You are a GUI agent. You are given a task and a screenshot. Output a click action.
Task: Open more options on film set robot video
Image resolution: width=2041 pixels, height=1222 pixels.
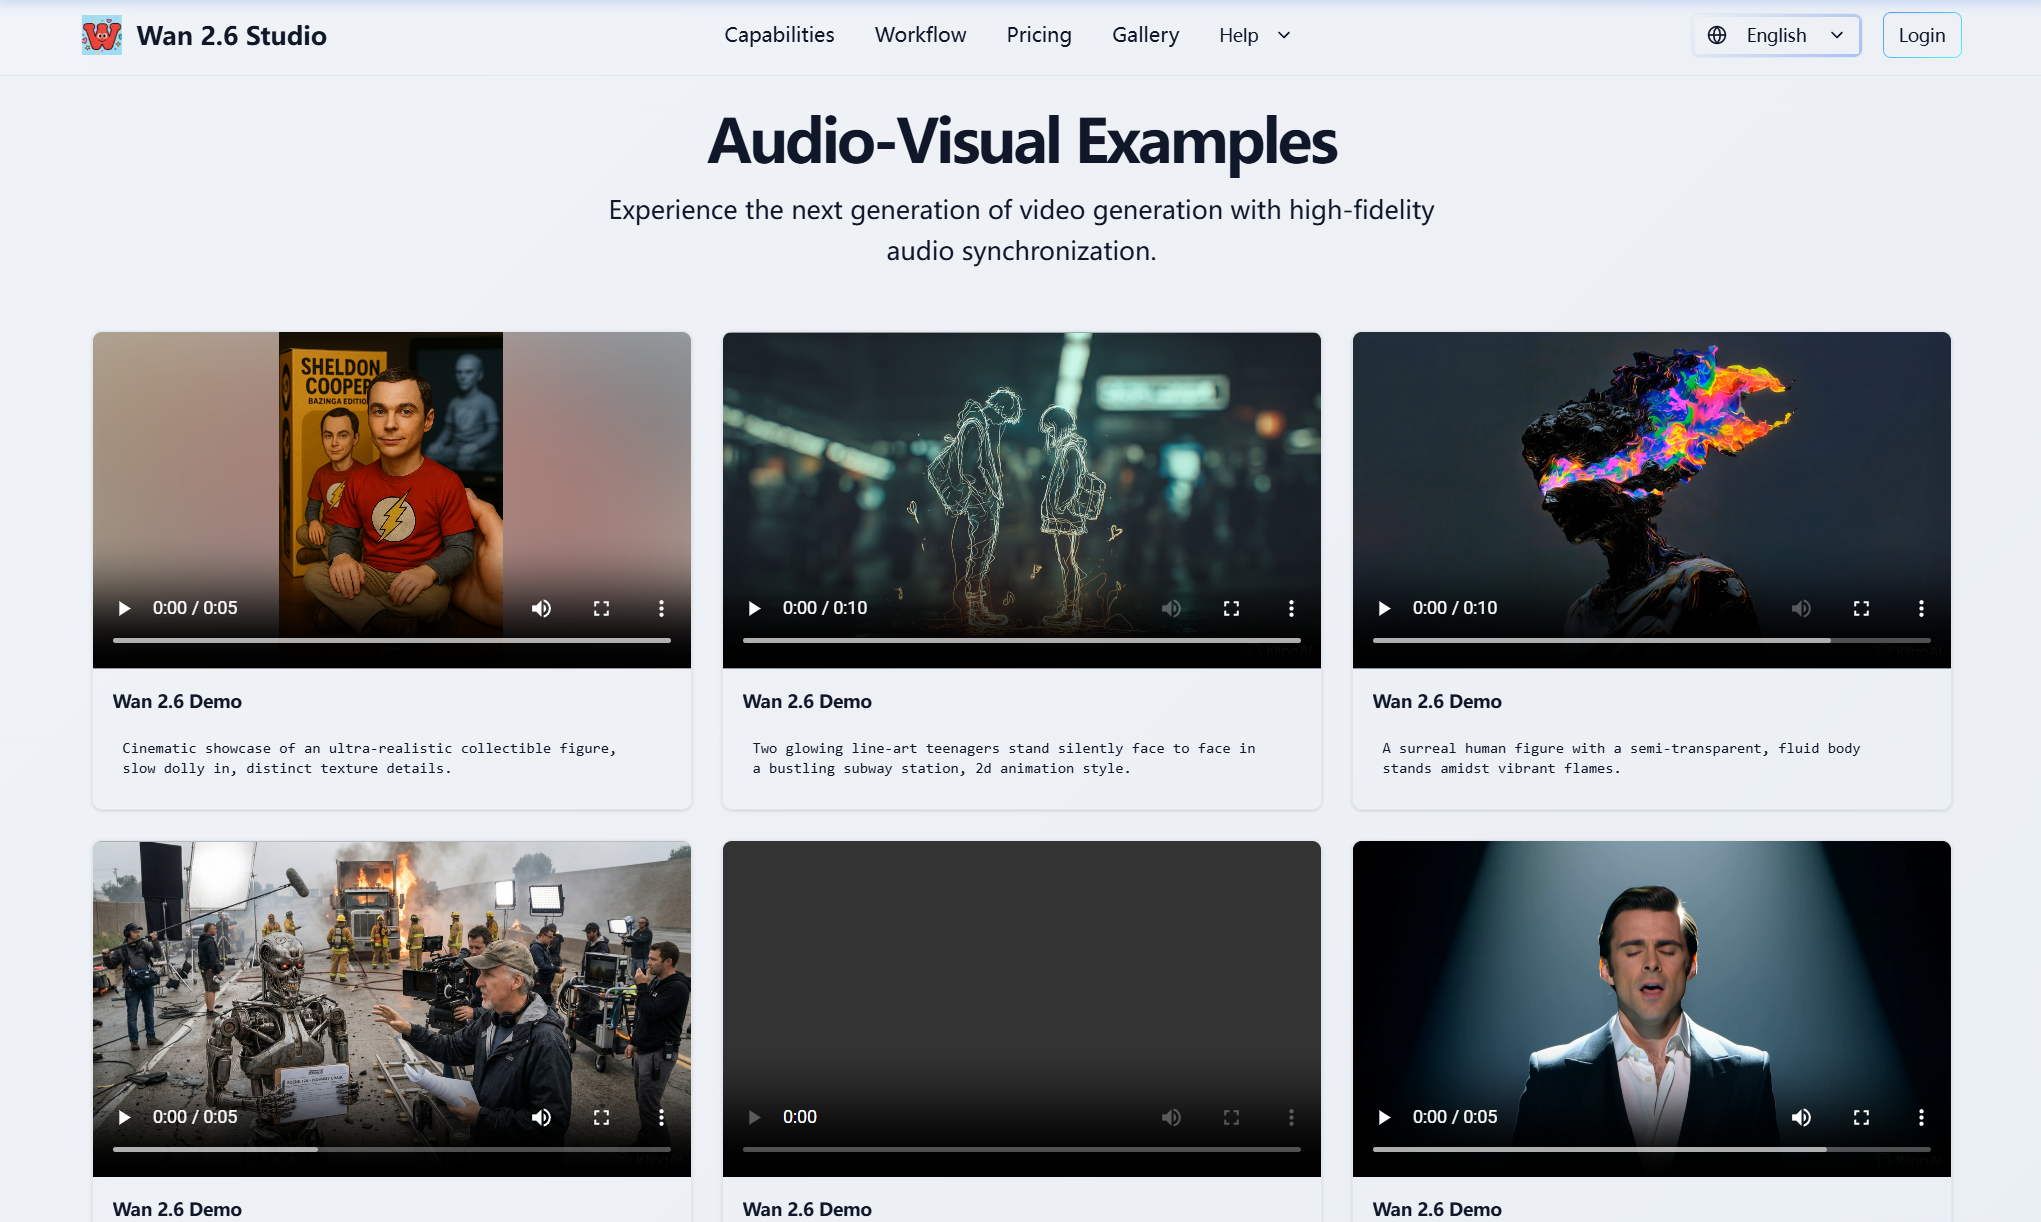click(x=661, y=1117)
